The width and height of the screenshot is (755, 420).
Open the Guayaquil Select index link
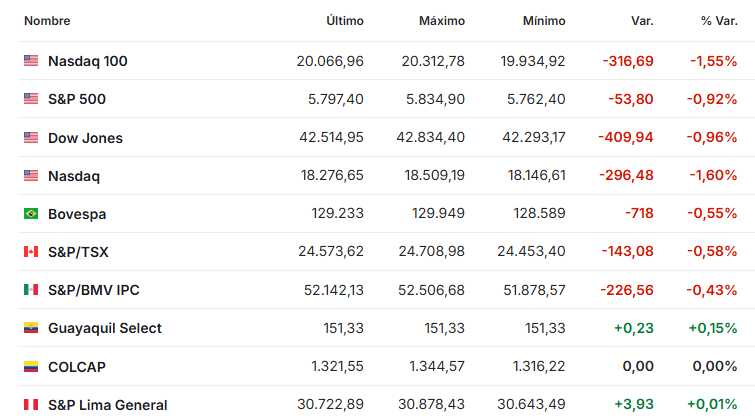tap(105, 328)
